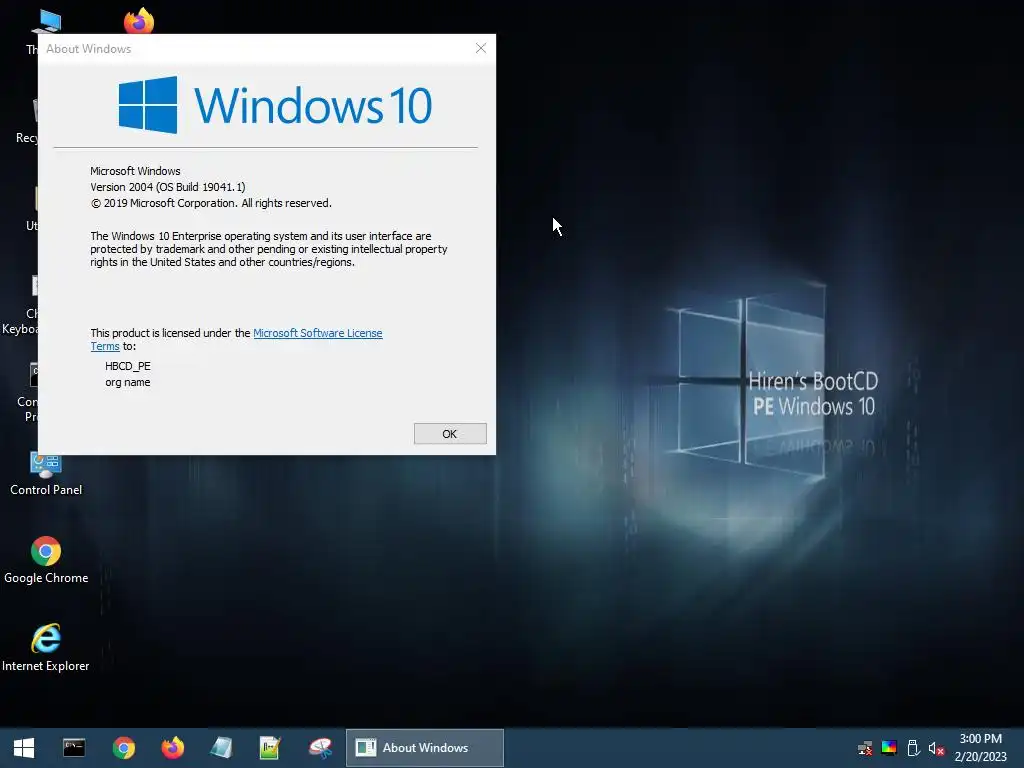Click the '© 2019 Microsoft Corporation' line
1024x768 pixels.
[211, 203]
